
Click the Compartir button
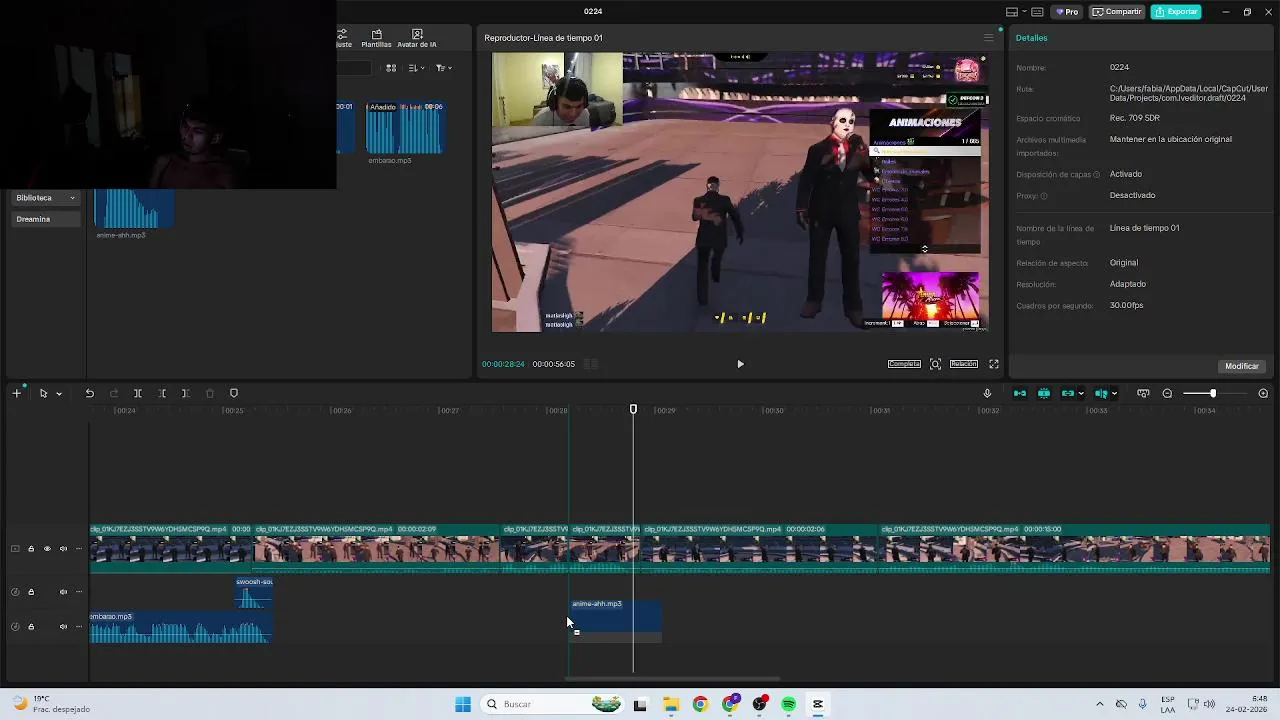[x=1117, y=12]
